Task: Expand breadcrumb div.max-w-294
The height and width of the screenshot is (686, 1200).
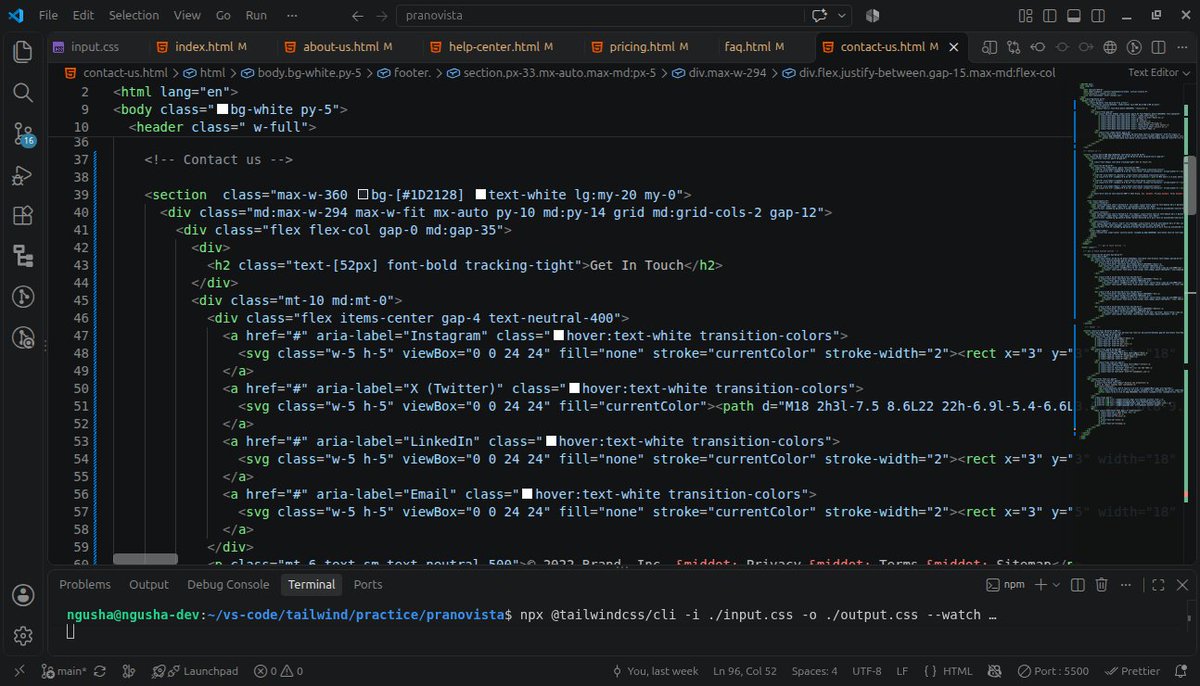Action: [719, 73]
